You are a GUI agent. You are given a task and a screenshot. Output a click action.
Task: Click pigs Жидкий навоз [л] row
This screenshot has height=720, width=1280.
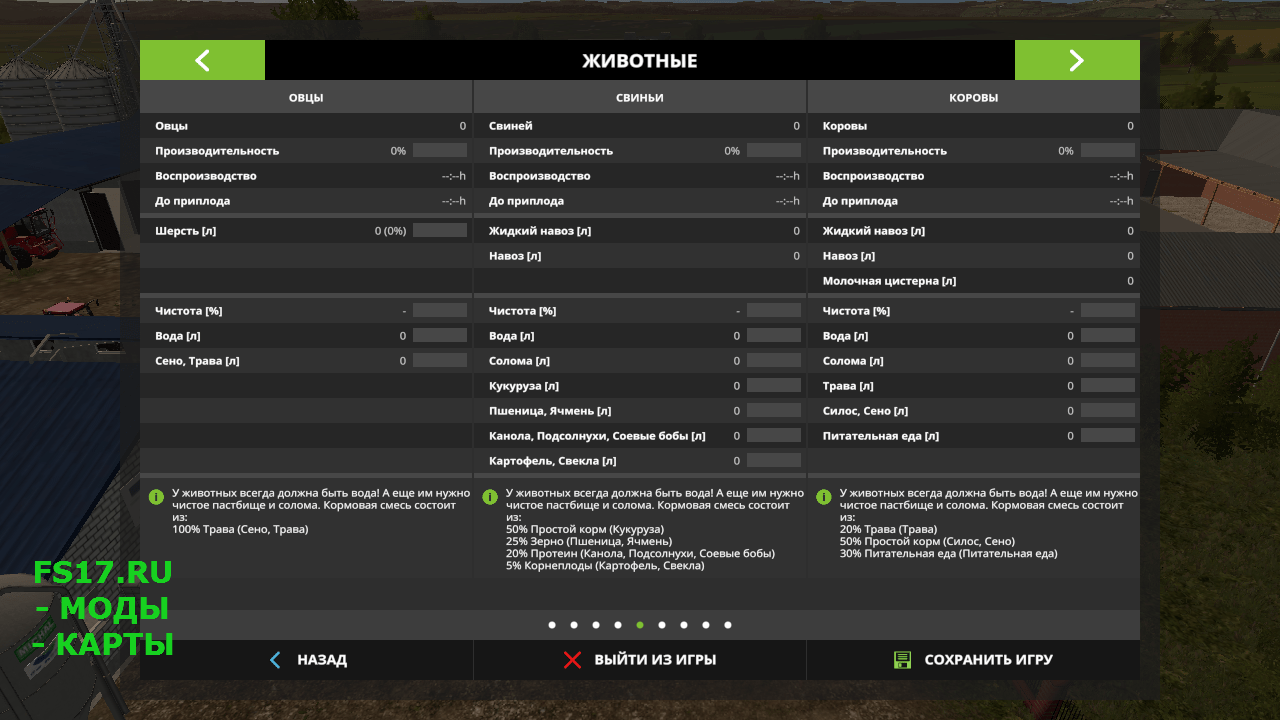pyautogui.click(x=640, y=231)
